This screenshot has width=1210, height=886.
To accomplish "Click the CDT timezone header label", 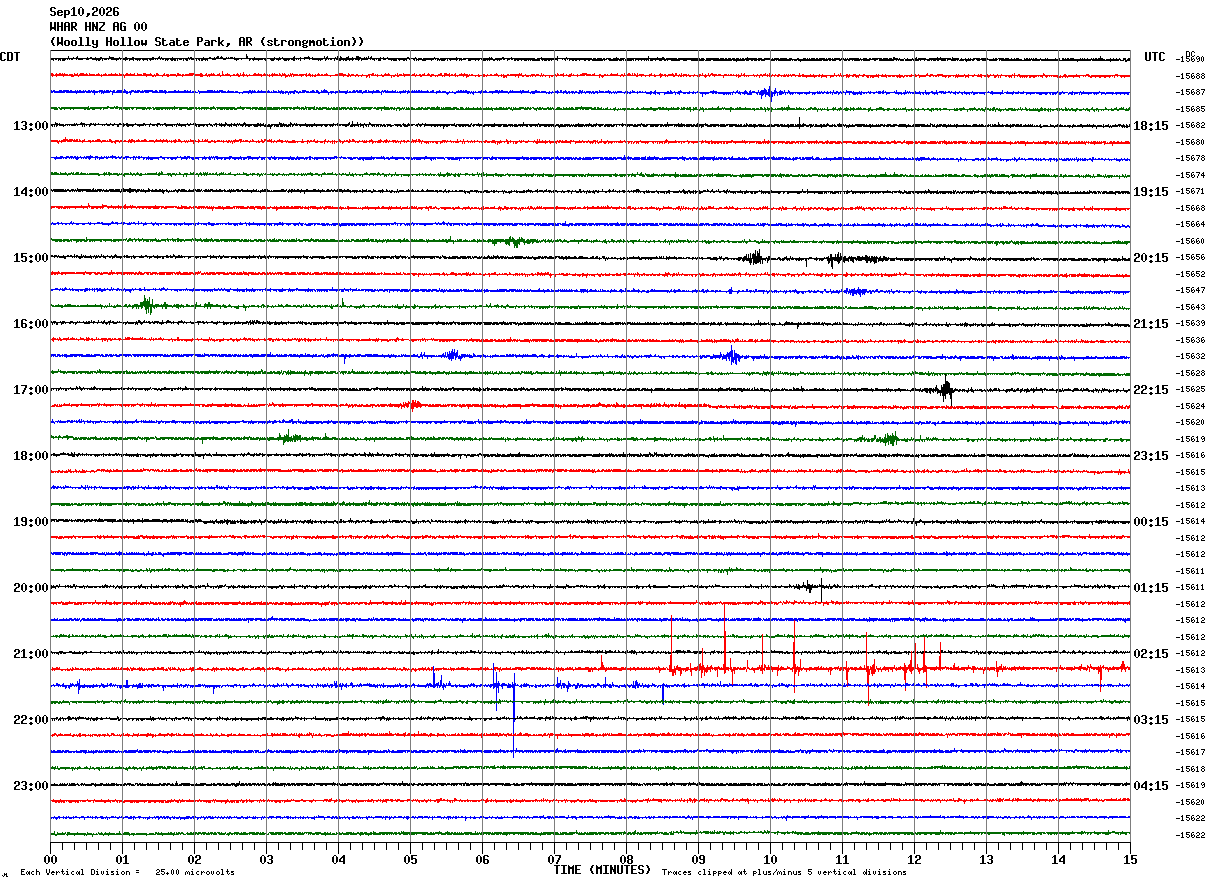I will click(10, 57).
